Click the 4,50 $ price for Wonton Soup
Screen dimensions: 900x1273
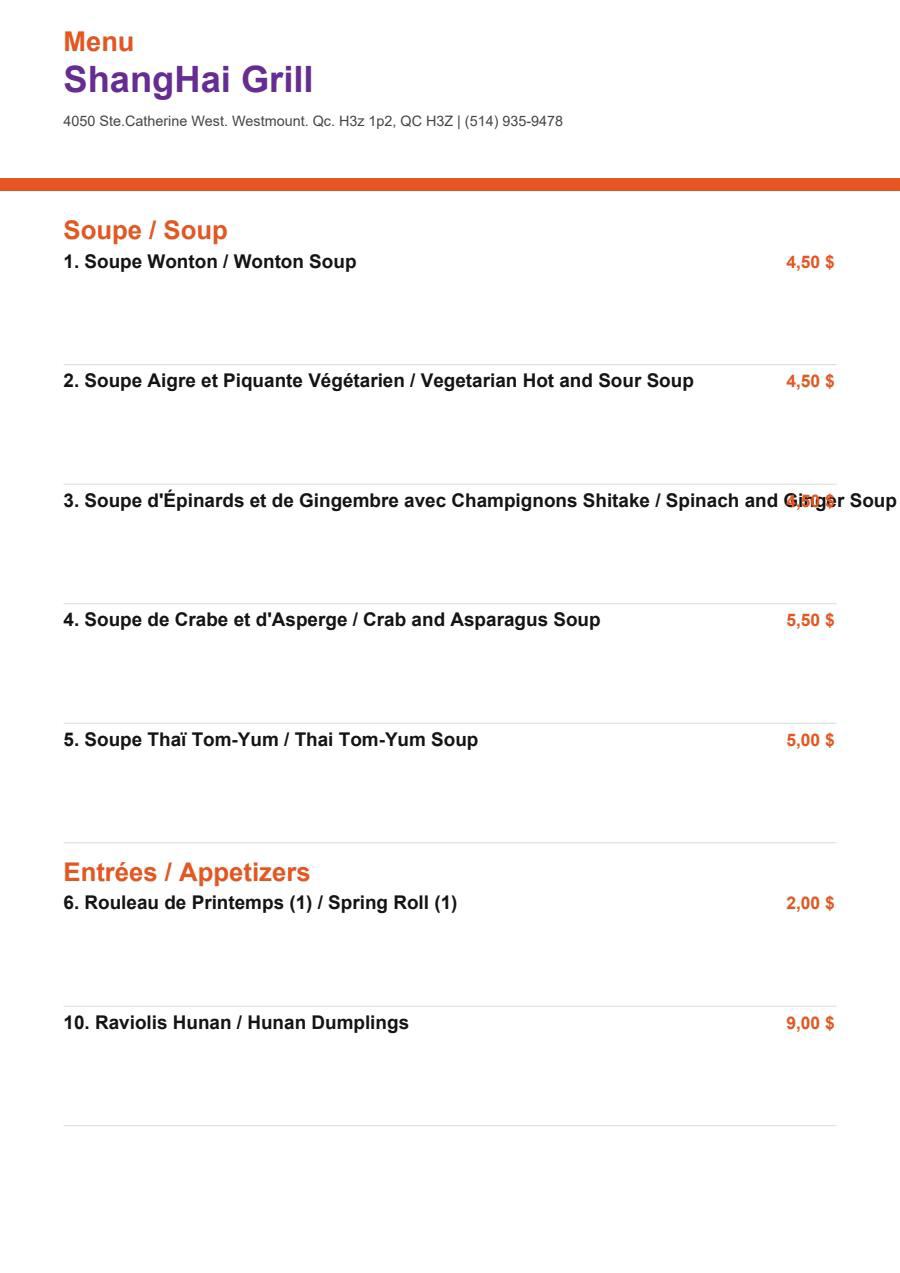pos(811,262)
